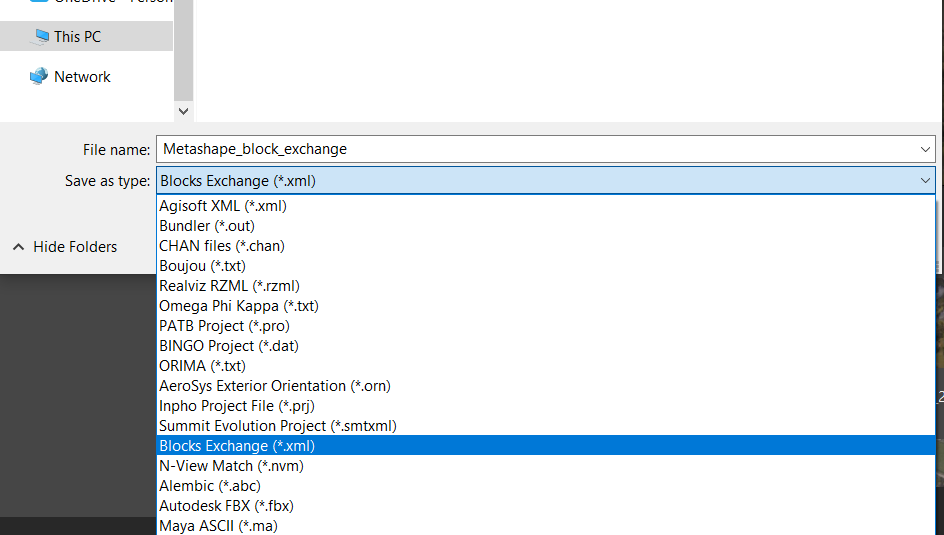The image size is (944, 535).
Task: Click the Network globe icon
Action: (39, 76)
